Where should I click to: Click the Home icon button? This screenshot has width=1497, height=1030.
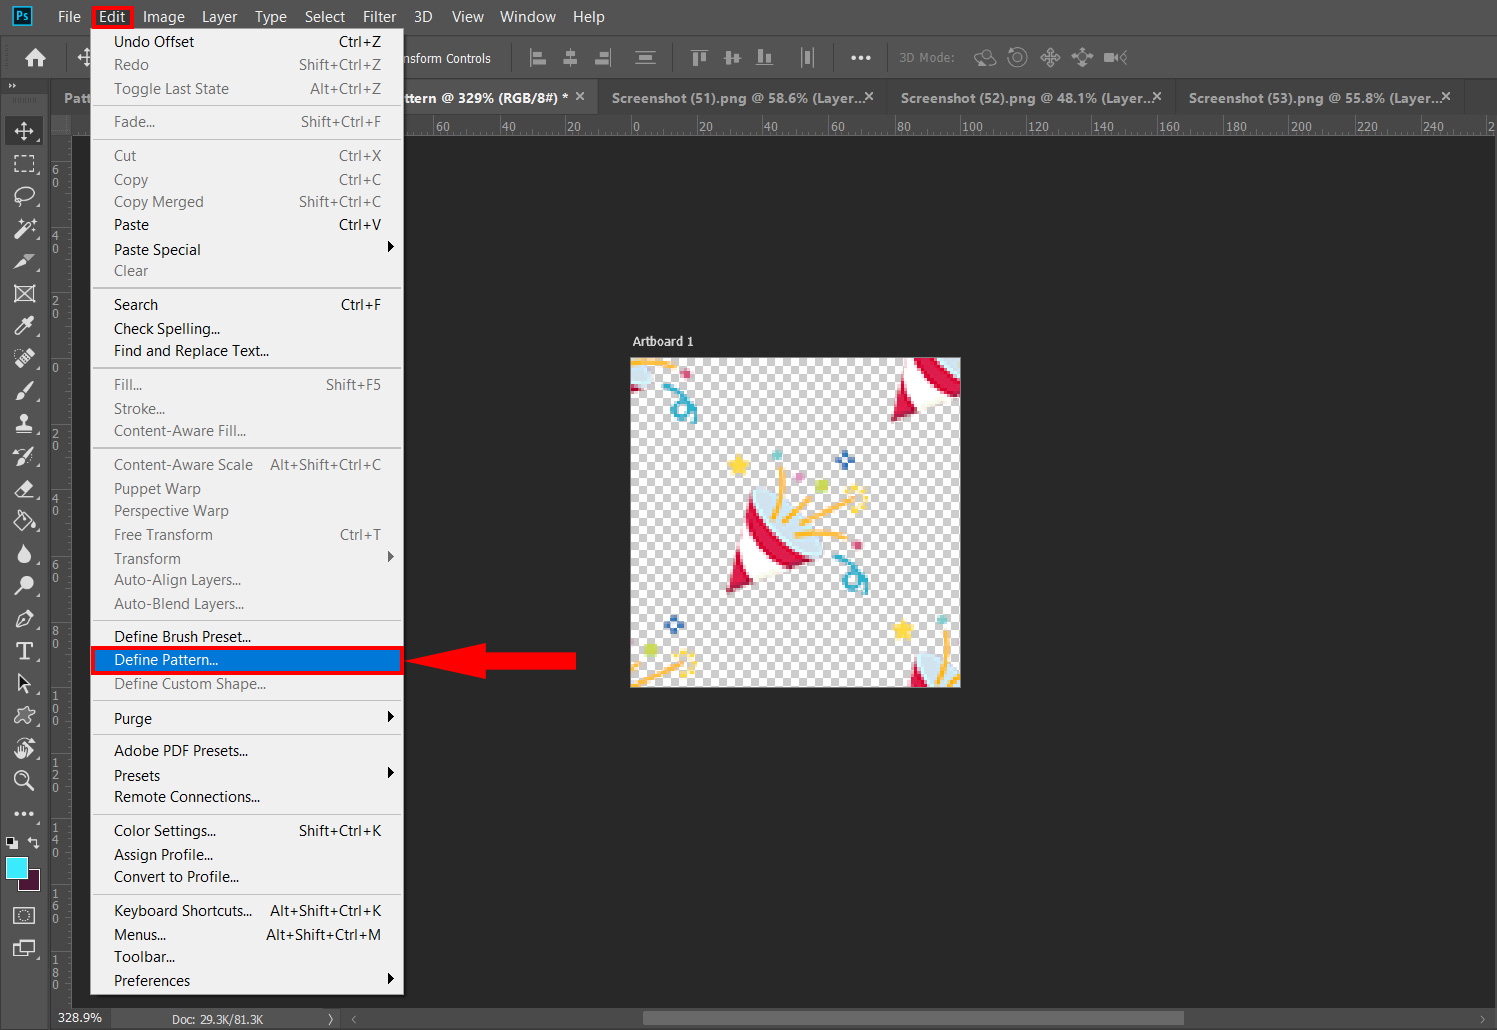35,58
